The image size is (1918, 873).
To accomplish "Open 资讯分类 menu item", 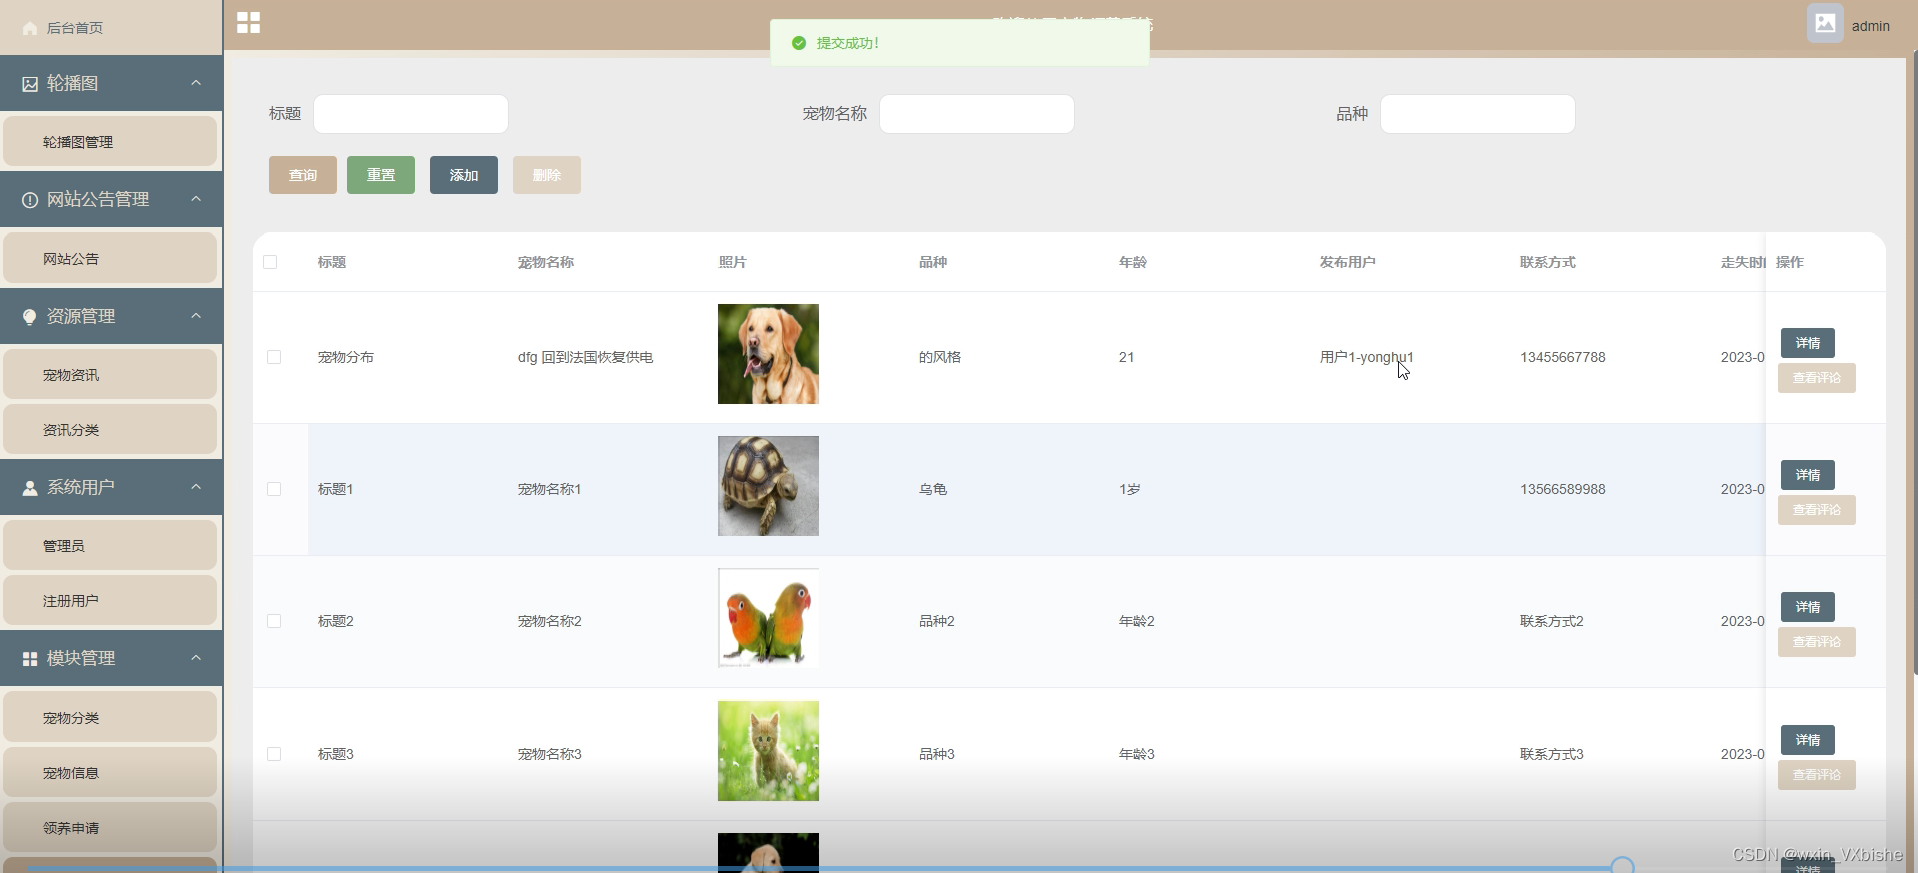I will (110, 430).
